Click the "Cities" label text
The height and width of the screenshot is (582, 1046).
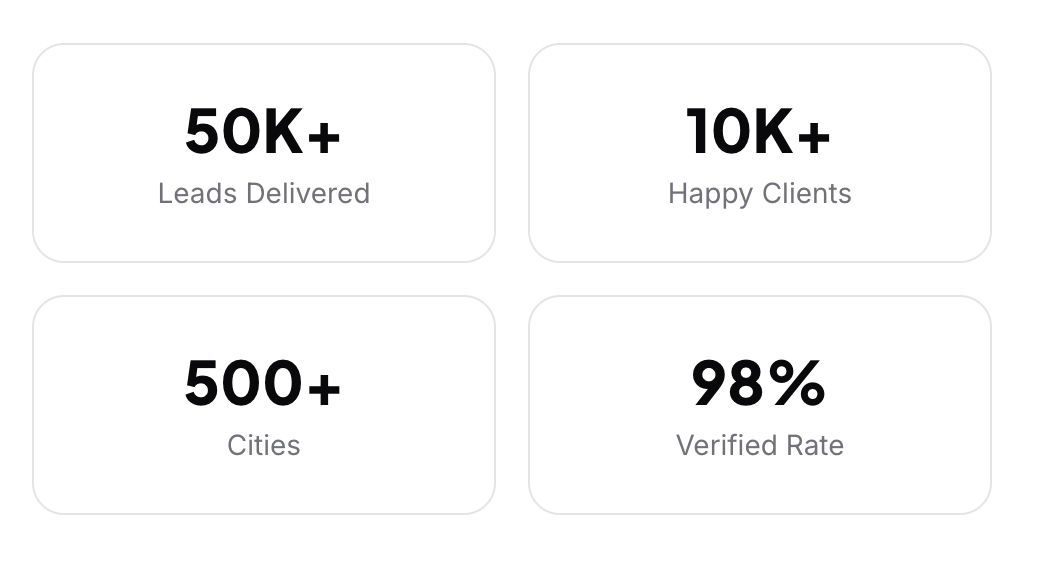tap(264, 445)
